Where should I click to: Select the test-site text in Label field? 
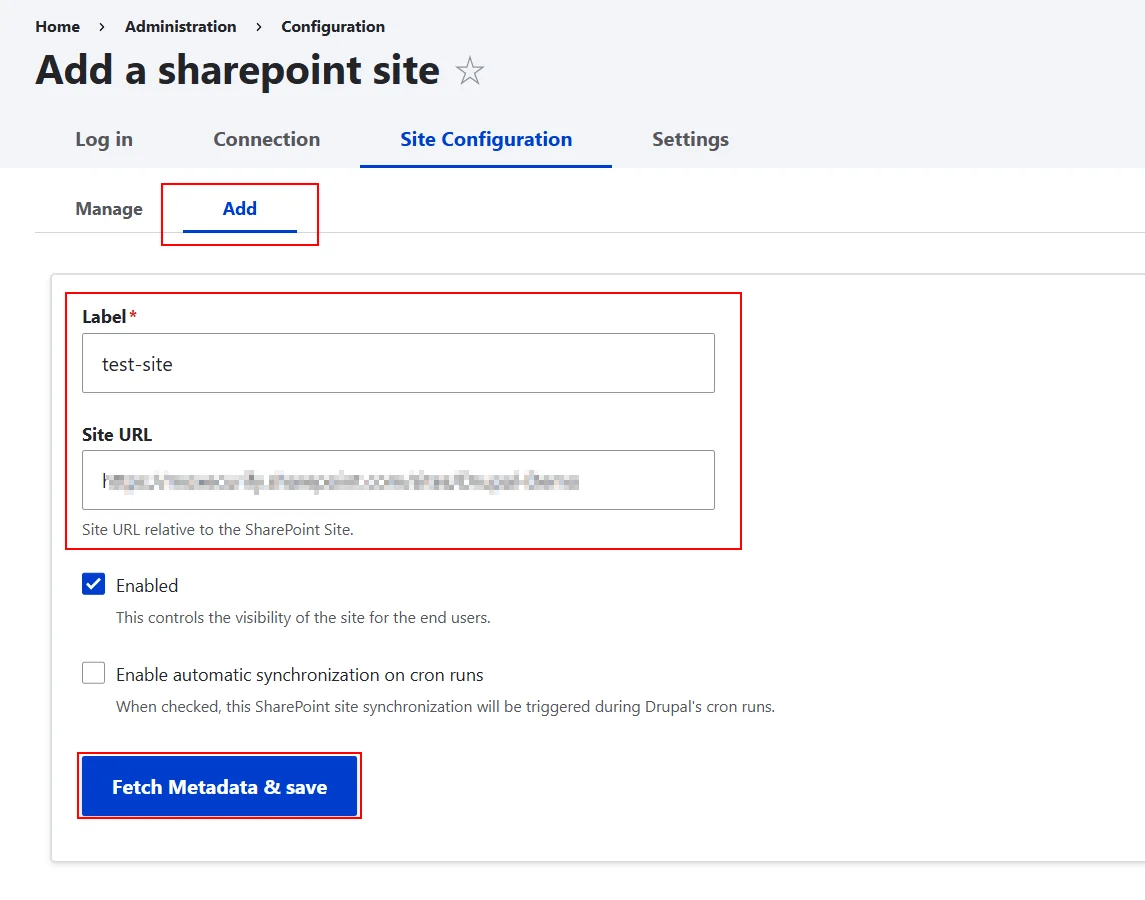click(x=136, y=364)
